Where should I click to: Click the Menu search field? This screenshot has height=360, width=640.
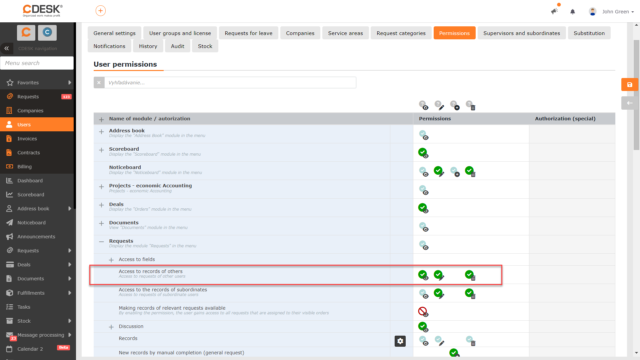[x=37, y=63]
